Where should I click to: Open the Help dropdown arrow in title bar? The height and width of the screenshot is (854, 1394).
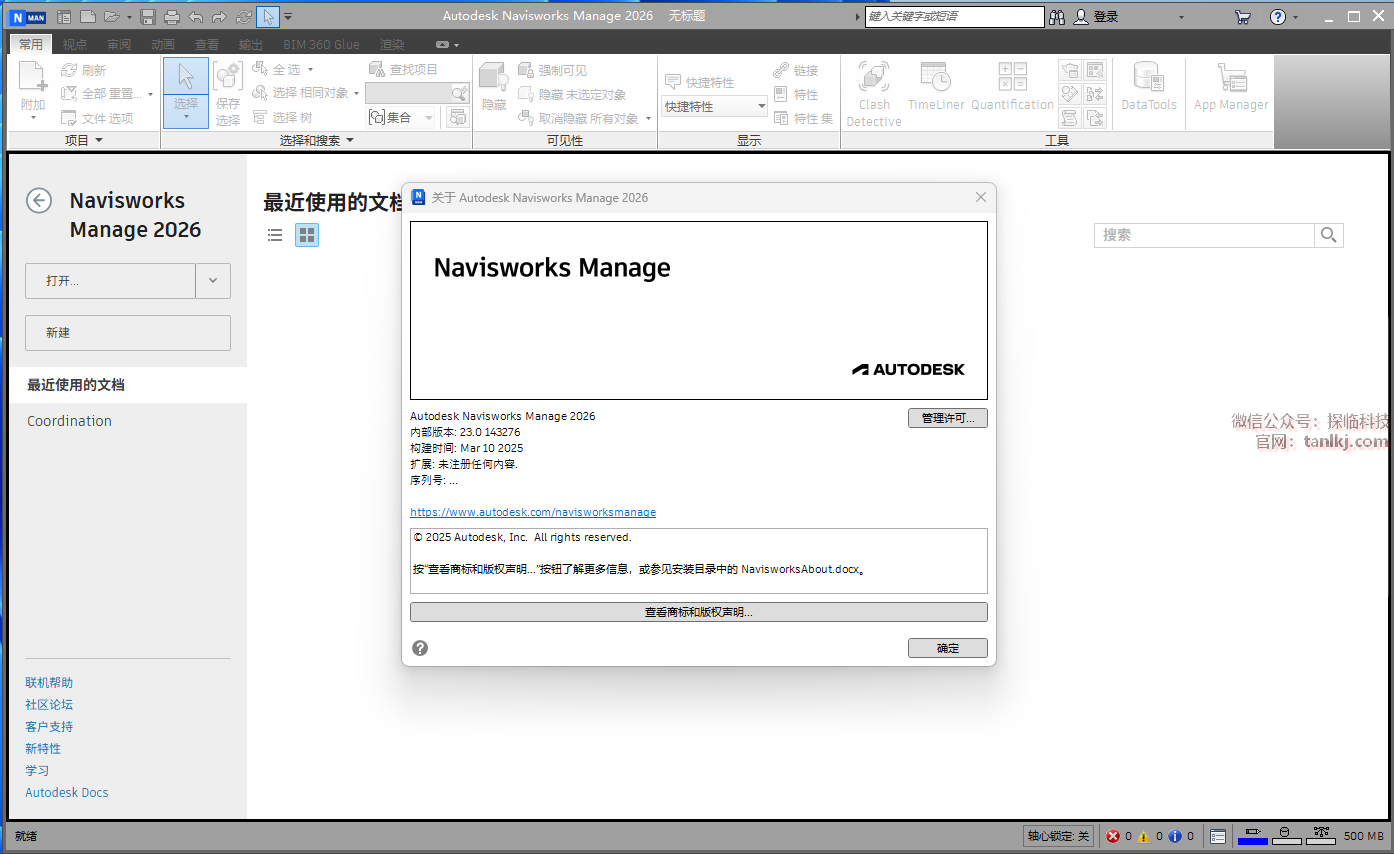pyautogui.click(x=1295, y=17)
